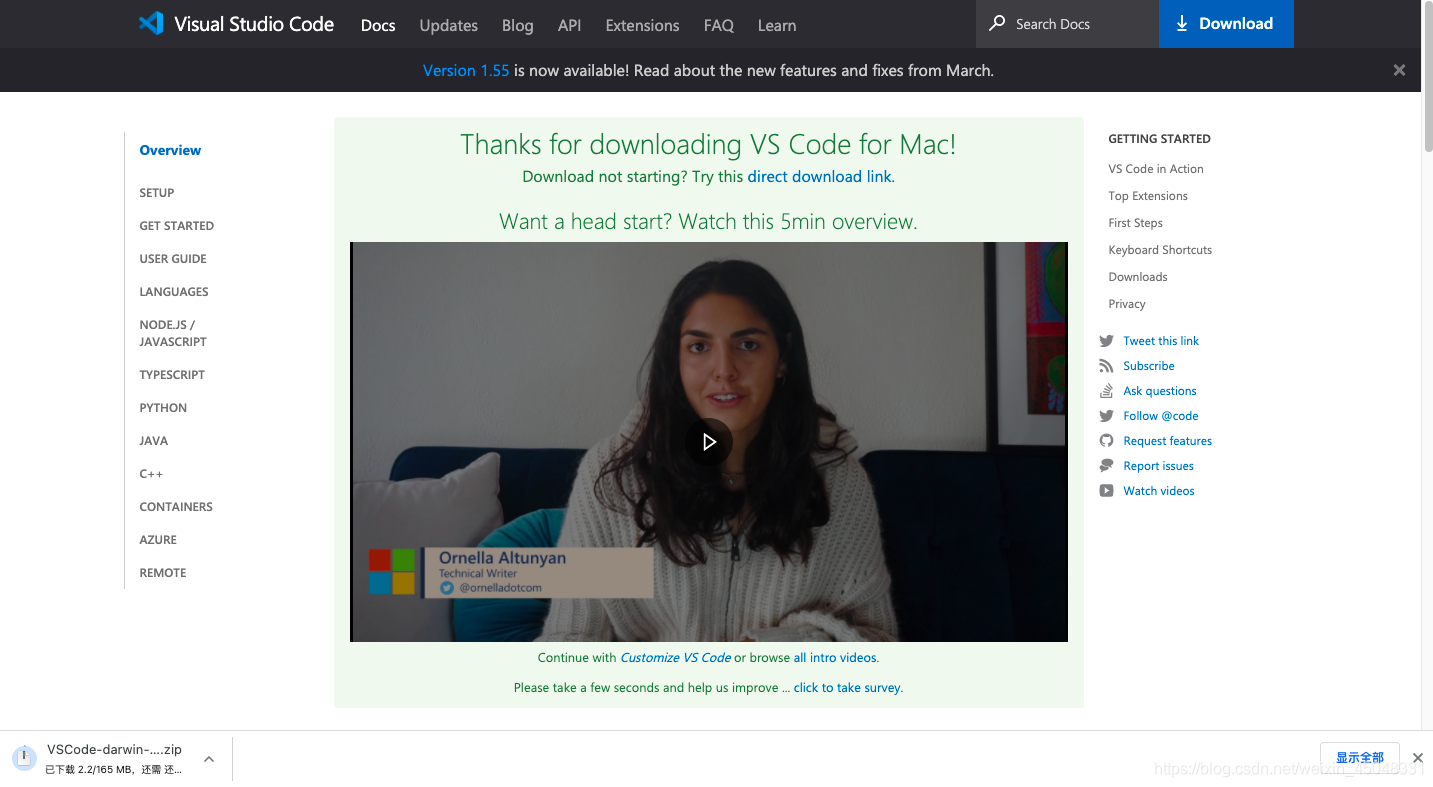Expand the REMOTE sidebar section
The width and height of the screenshot is (1433, 787).
pyautogui.click(x=163, y=572)
